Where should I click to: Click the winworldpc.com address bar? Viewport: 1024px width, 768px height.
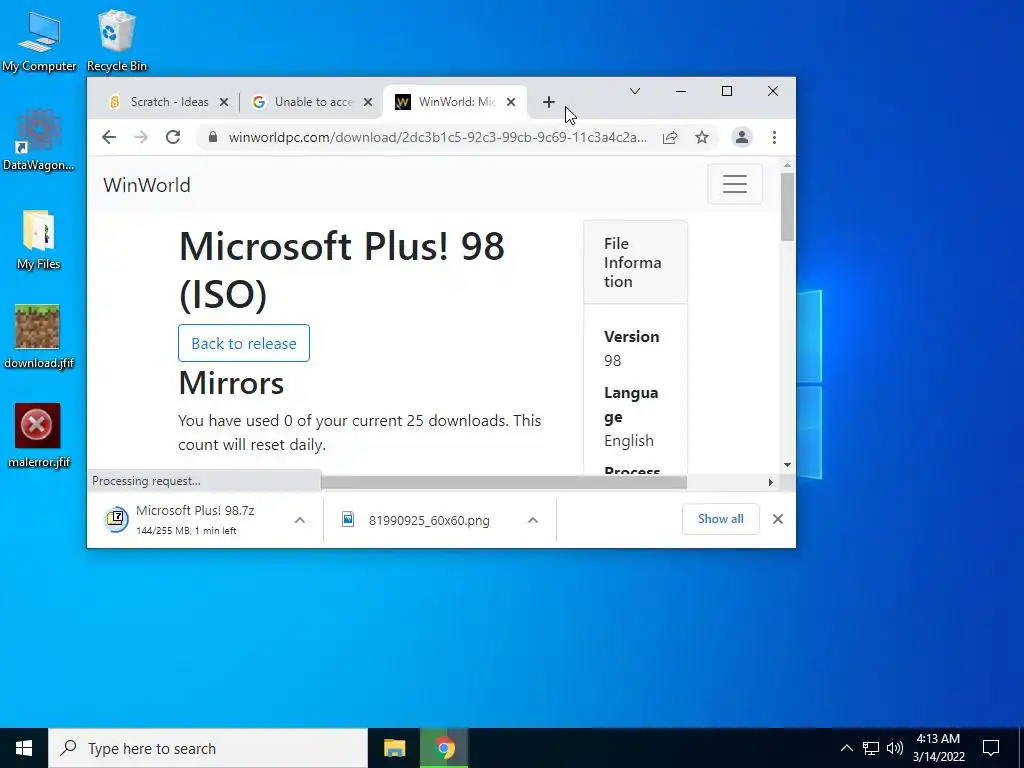click(438, 137)
